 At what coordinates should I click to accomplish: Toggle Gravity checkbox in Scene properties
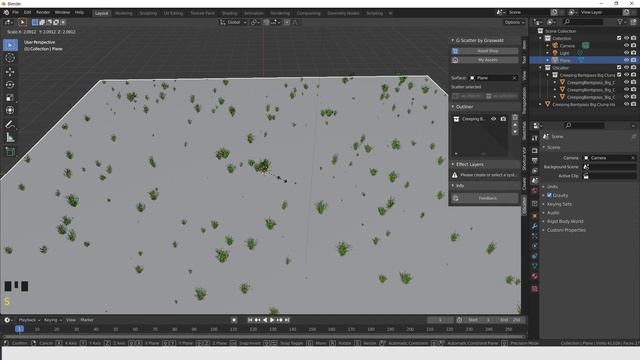549,196
